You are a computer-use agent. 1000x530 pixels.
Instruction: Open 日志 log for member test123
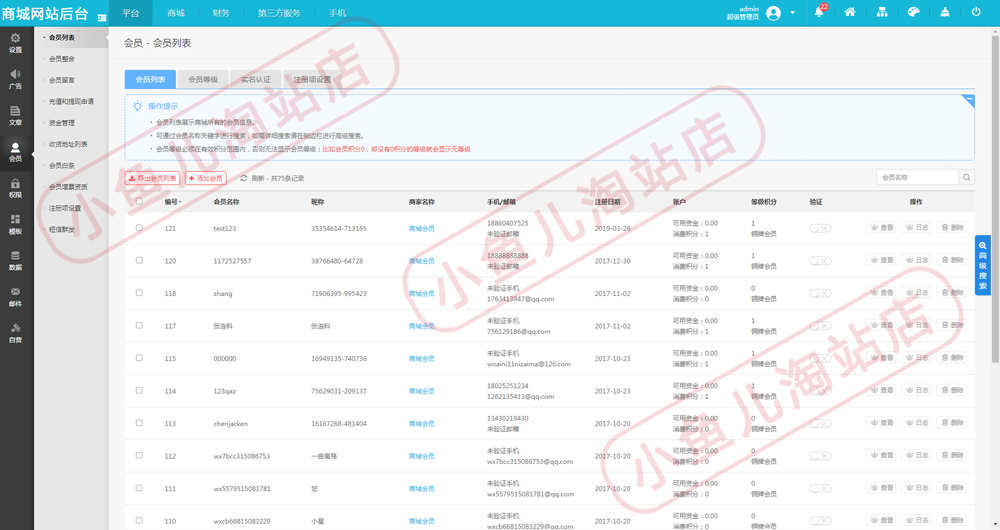[x=917, y=228]
